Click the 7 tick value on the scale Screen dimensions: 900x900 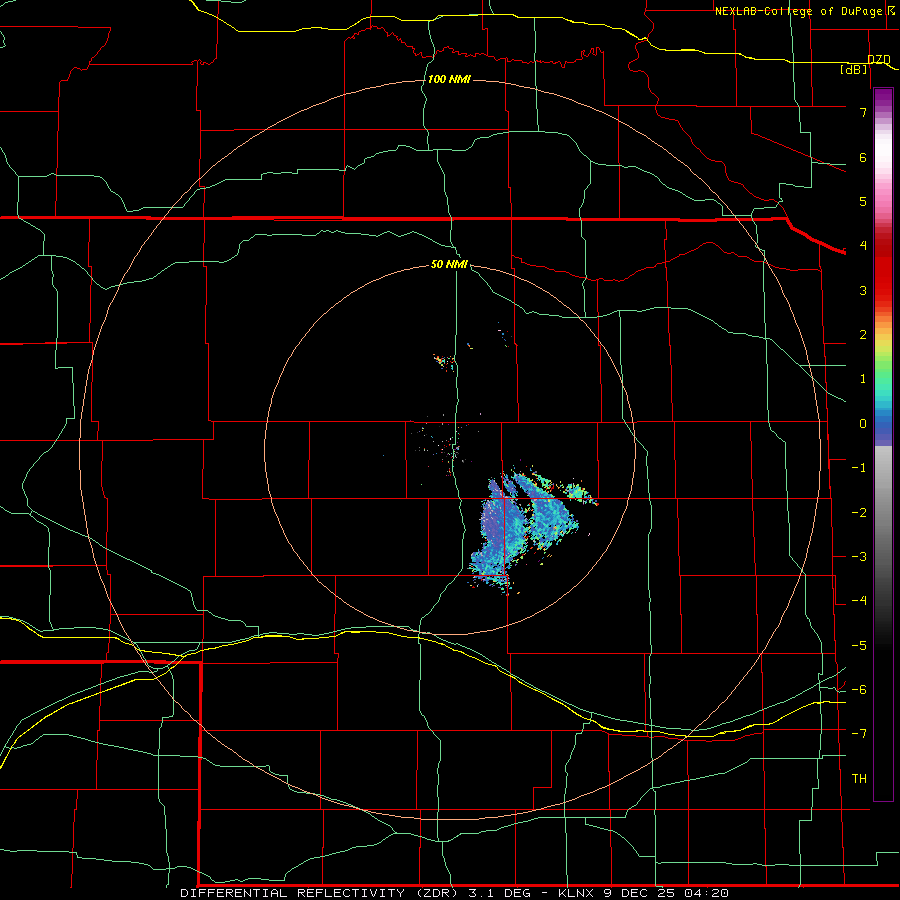(863, 112)
